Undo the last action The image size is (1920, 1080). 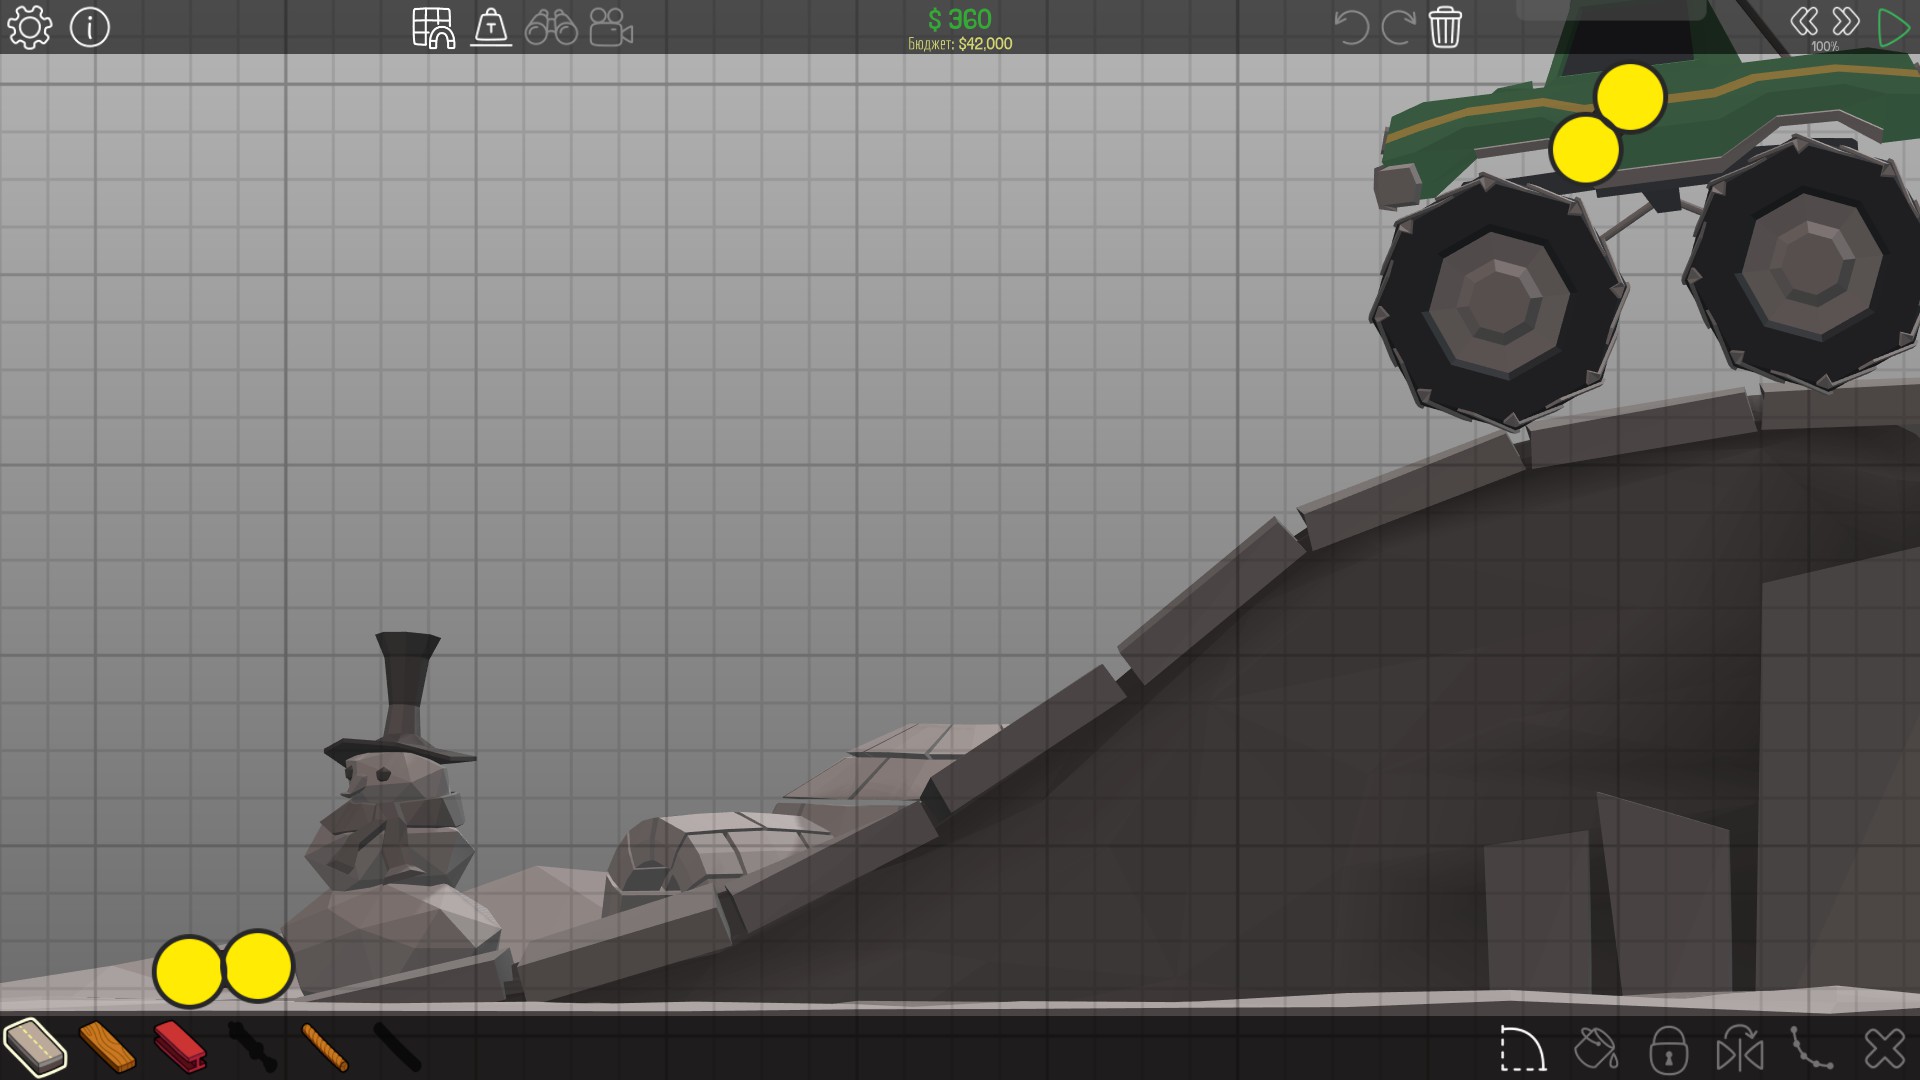1351,28
